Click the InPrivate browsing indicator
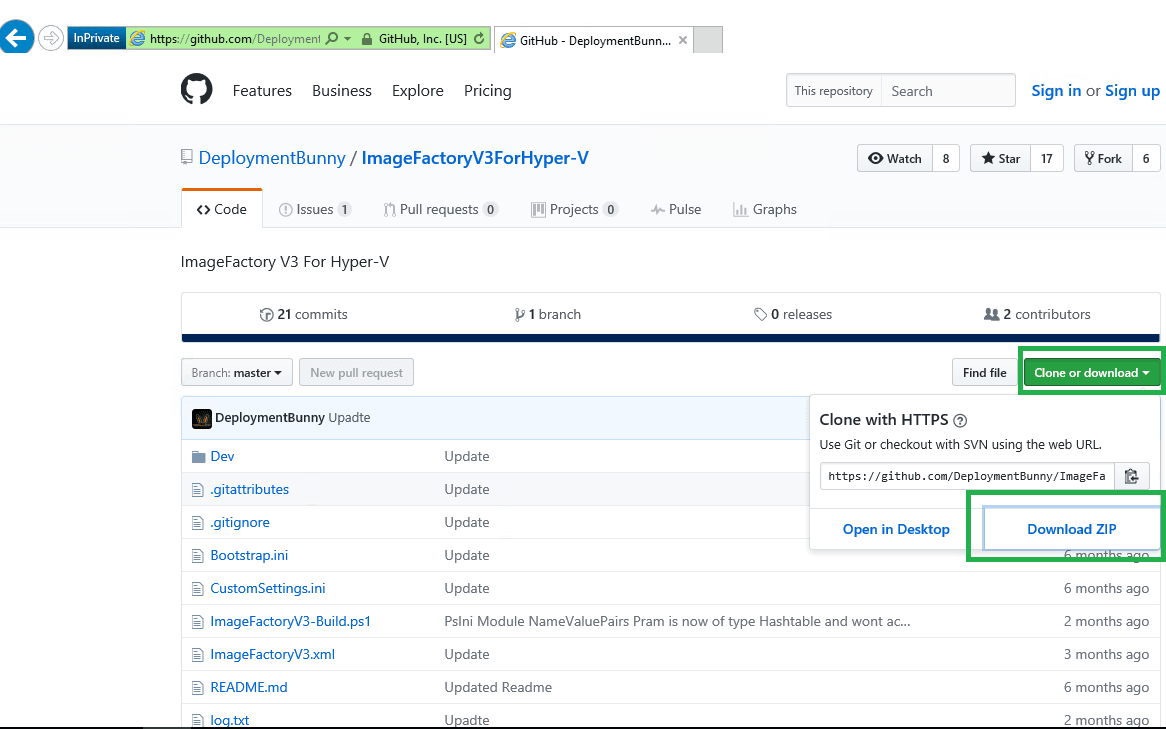The width and height of the screenshot is (1166, 729). point(97,38)
